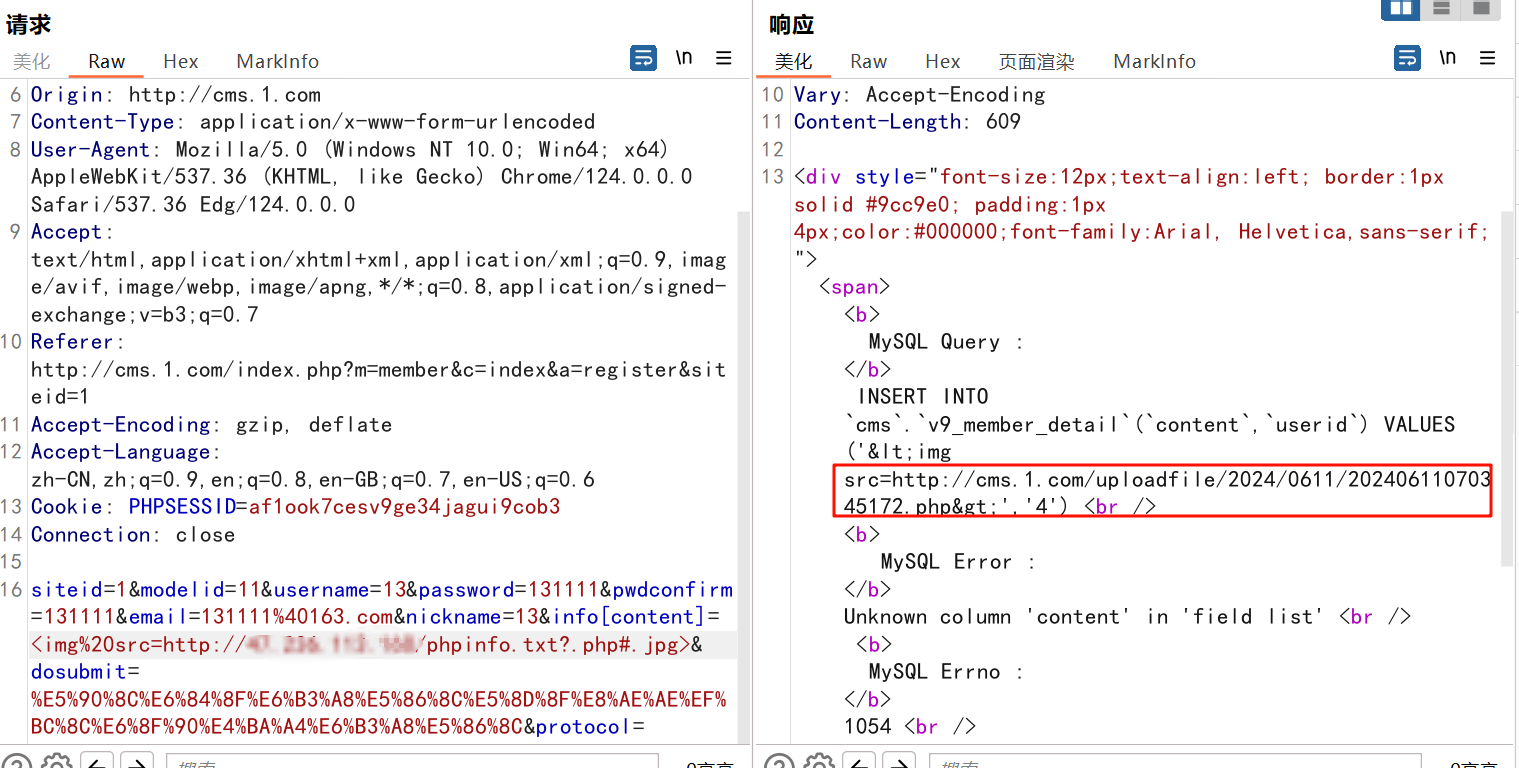Select the 美化 tab in the response panel
The height and width of the screenshot is (768, 1519).
[794, 61]
